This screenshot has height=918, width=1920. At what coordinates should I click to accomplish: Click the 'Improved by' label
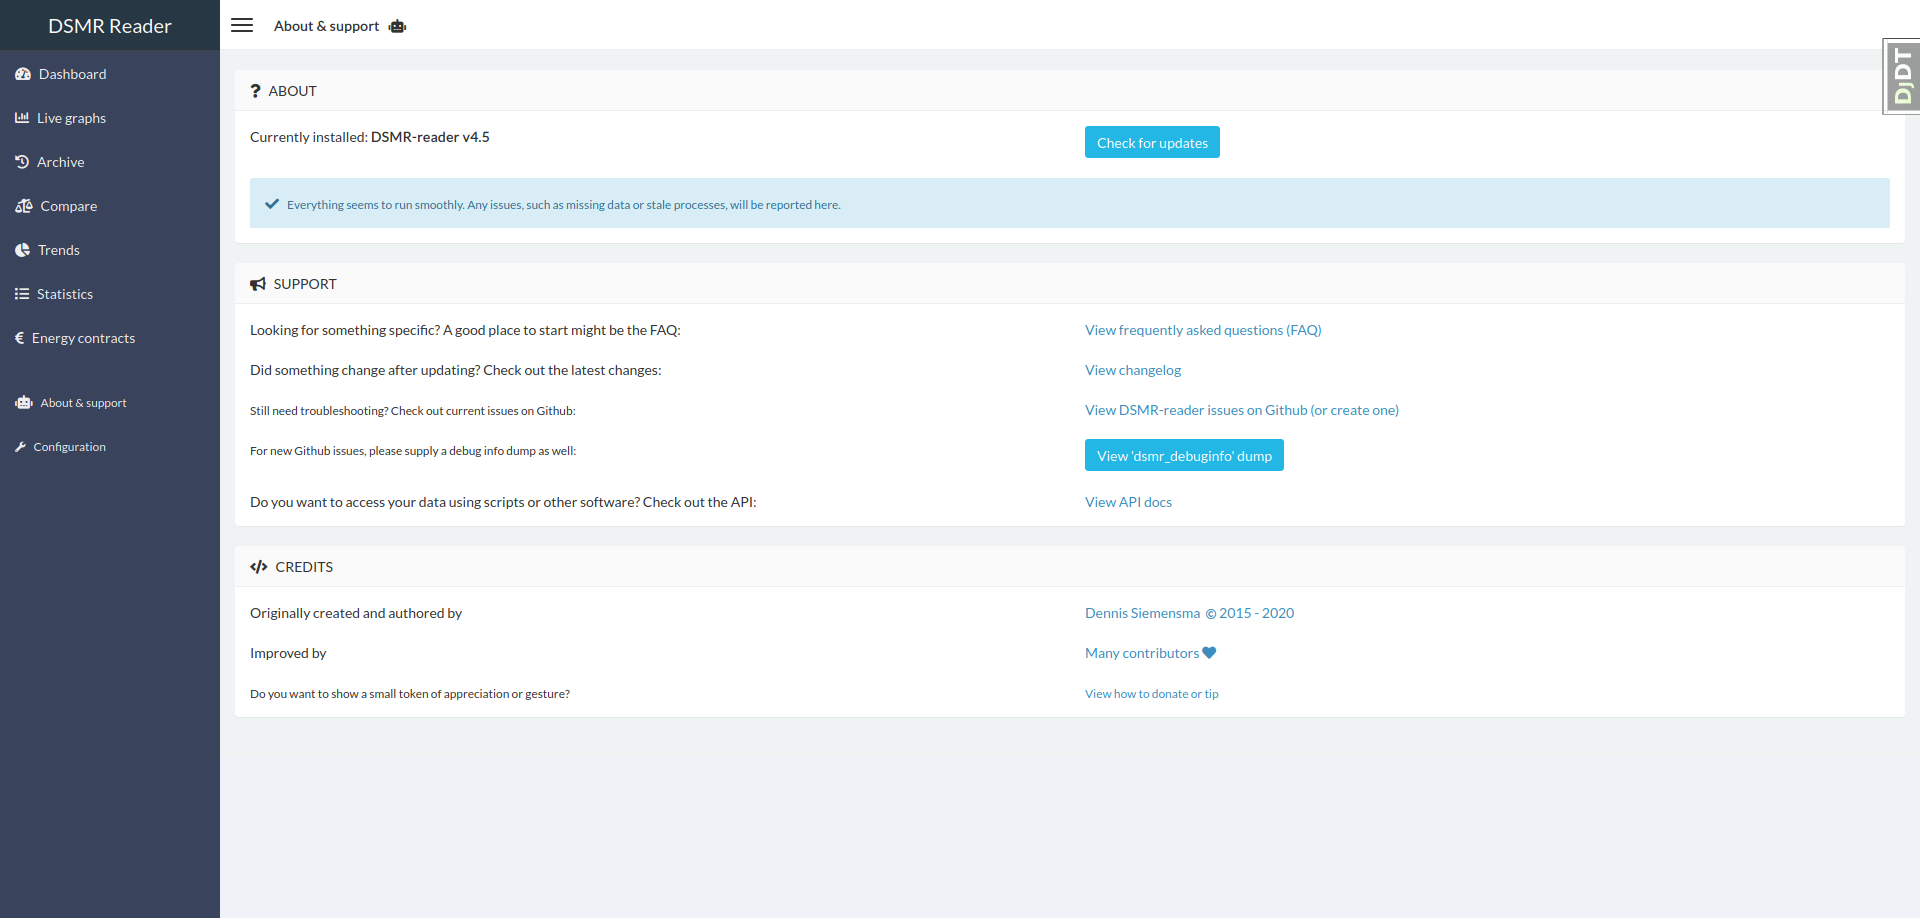point(288,653)
